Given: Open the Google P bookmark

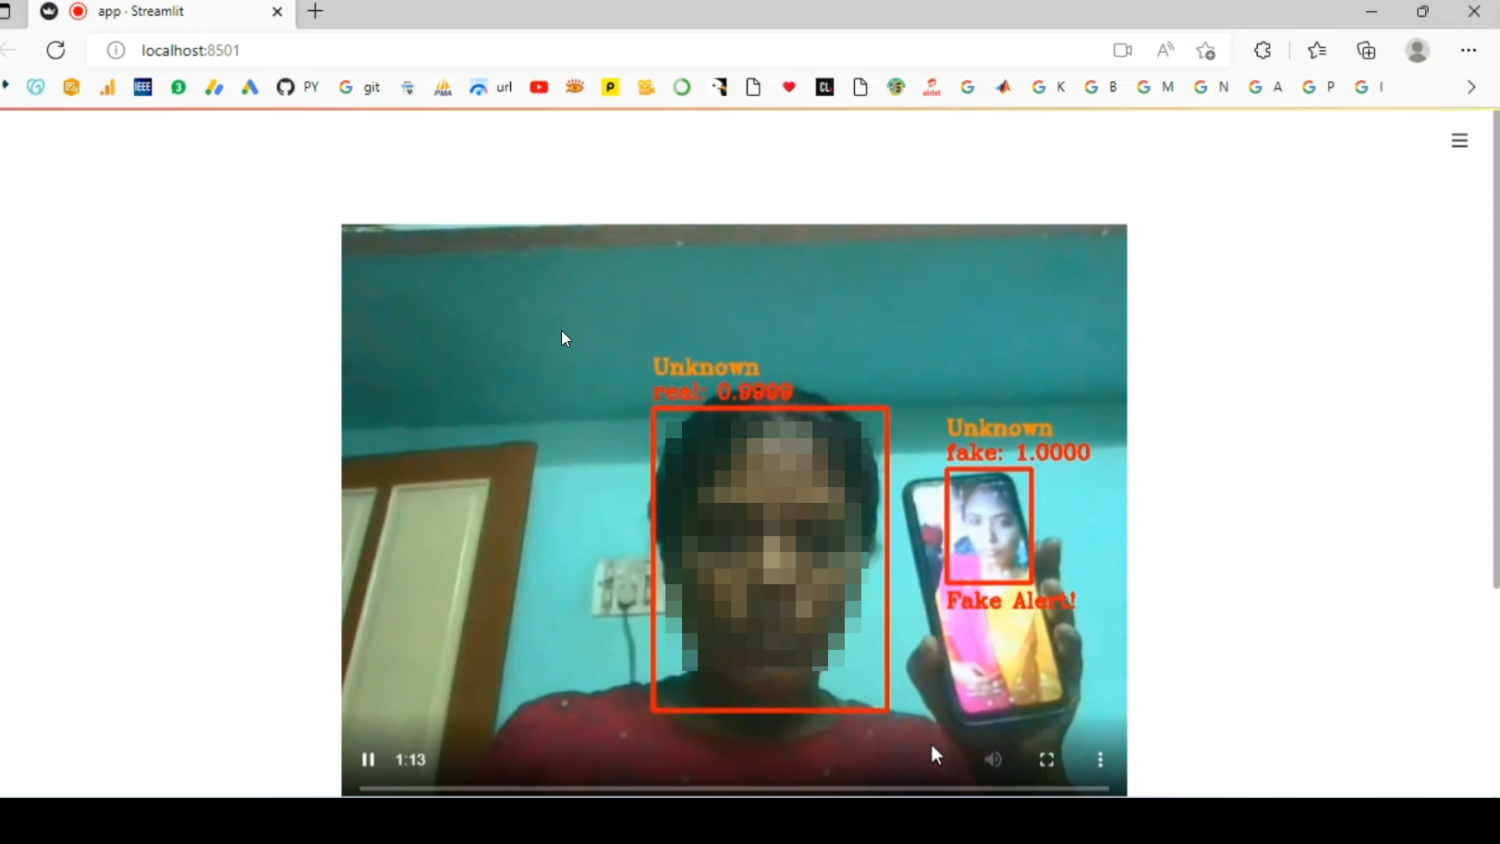Looking at the screenshot, I should coord(1318,88).
